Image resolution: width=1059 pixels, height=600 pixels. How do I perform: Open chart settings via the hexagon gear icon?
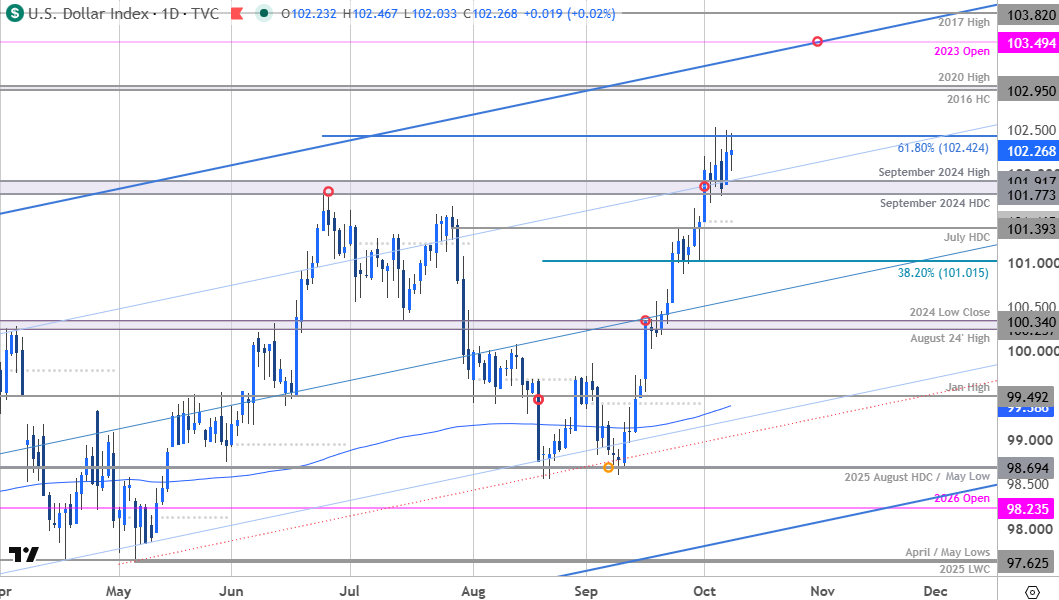click(1032, 592)
